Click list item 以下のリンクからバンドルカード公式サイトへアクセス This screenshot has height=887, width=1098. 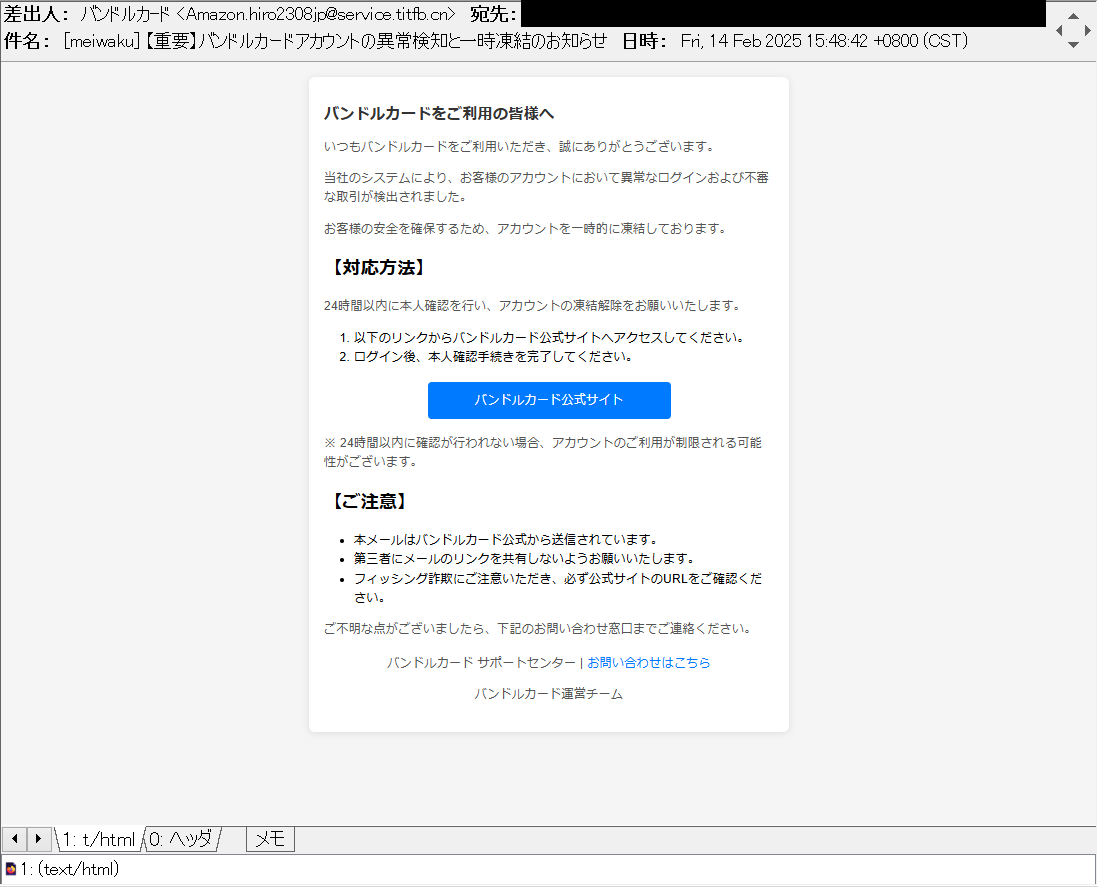point(548,337)
